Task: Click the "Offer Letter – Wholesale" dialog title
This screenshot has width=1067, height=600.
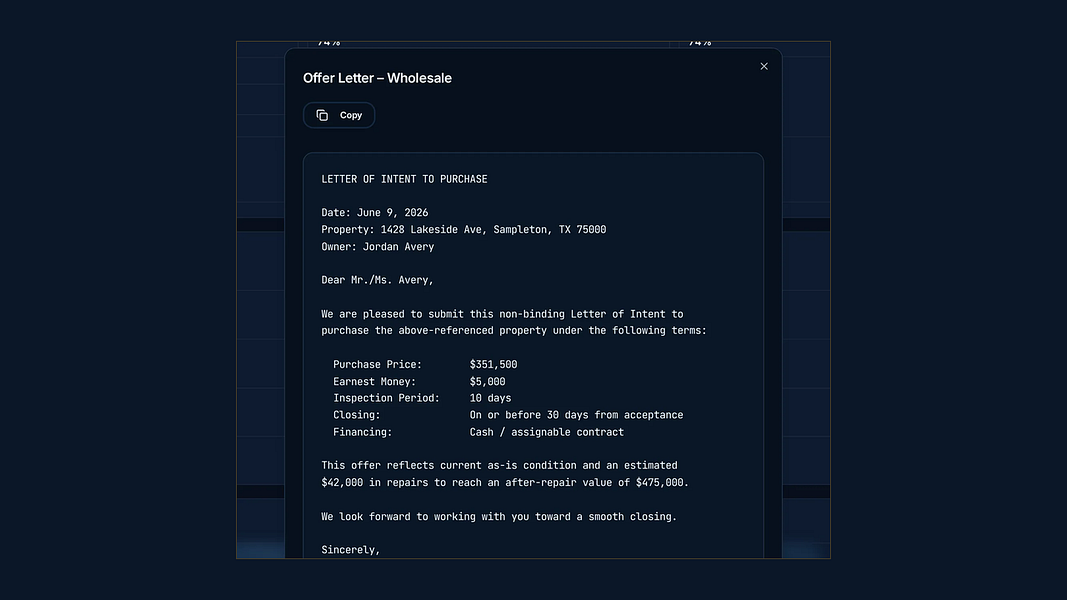Action: (377, 78)
